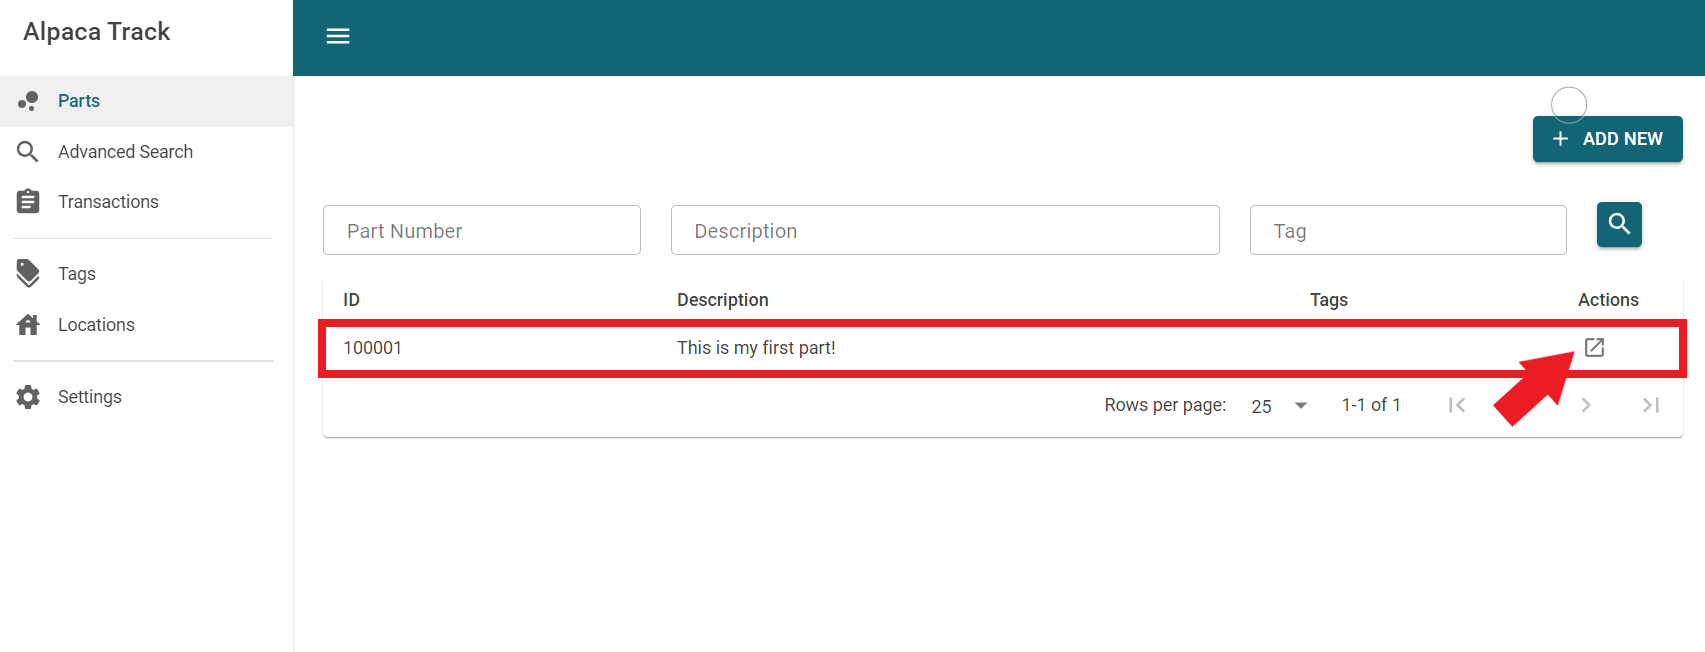1705x652 pixels.
Task: Jump to the last page of results
Action: [x=1650, y=405]
